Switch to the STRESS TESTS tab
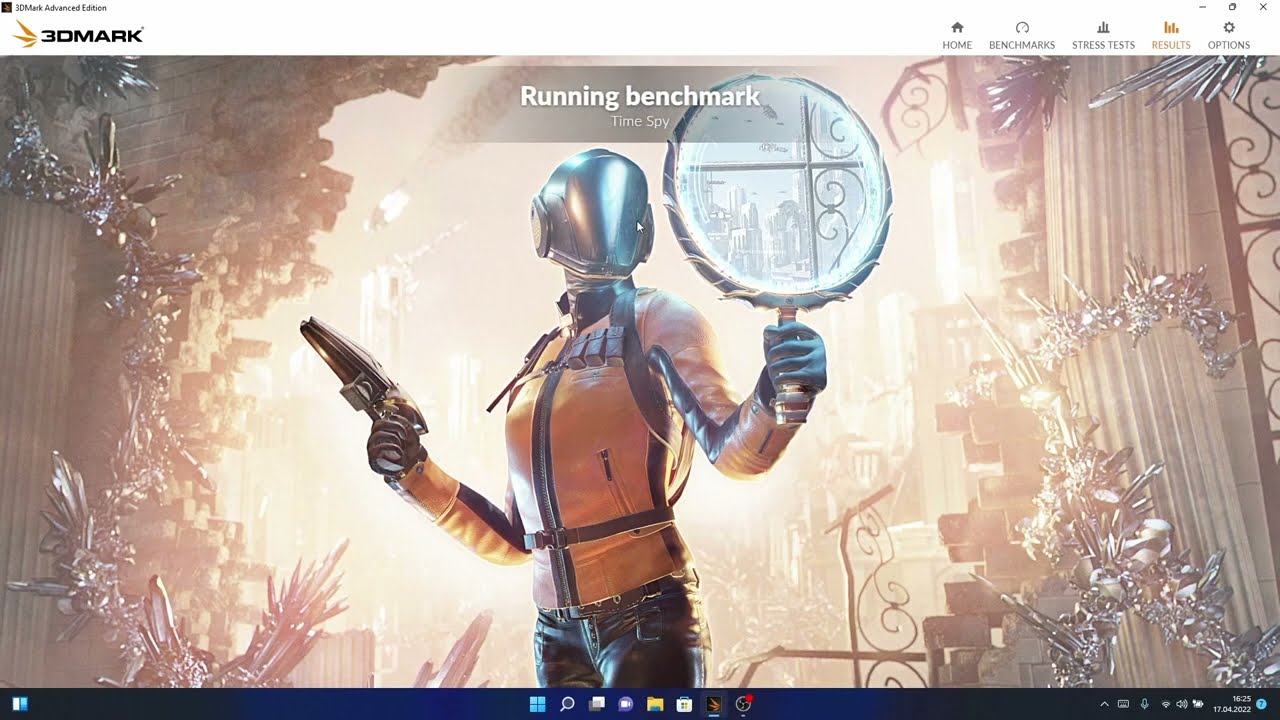The image size is (1280, 720). 1103,35
